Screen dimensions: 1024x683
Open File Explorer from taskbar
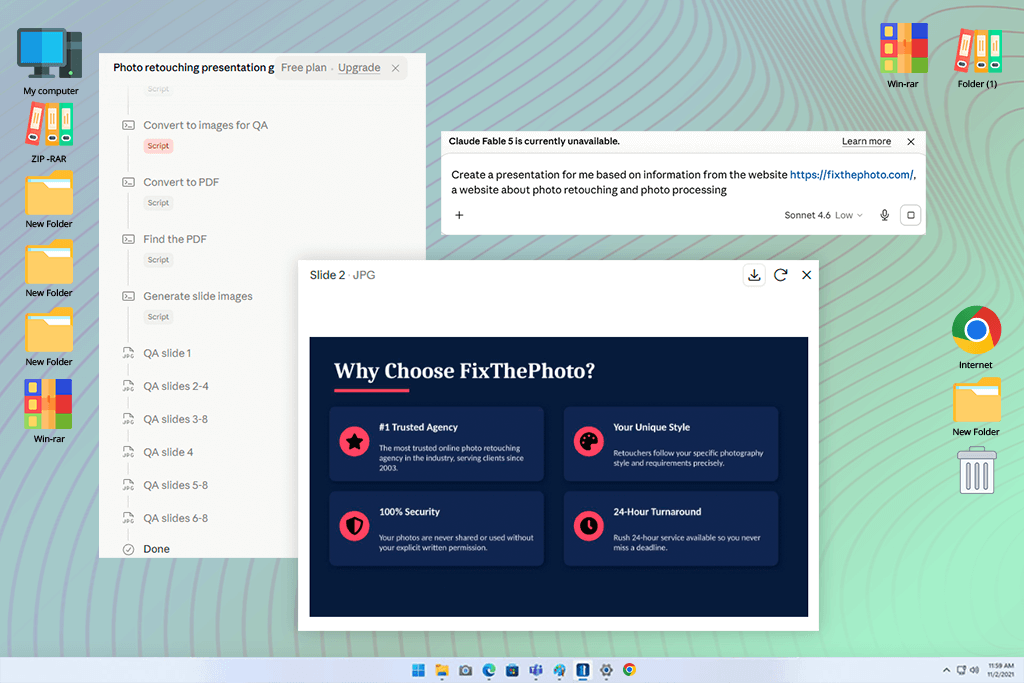tap(442, 670)
